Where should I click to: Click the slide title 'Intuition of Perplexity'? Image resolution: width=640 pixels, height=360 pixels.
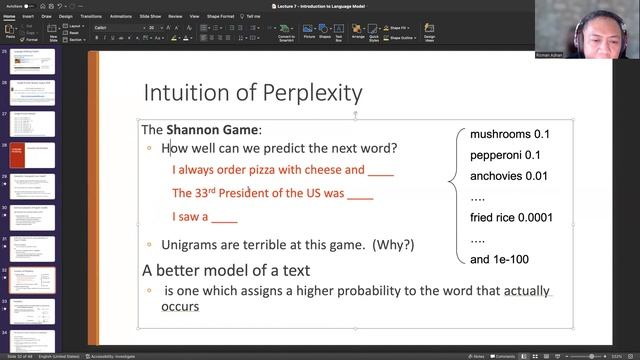(253, 93)
